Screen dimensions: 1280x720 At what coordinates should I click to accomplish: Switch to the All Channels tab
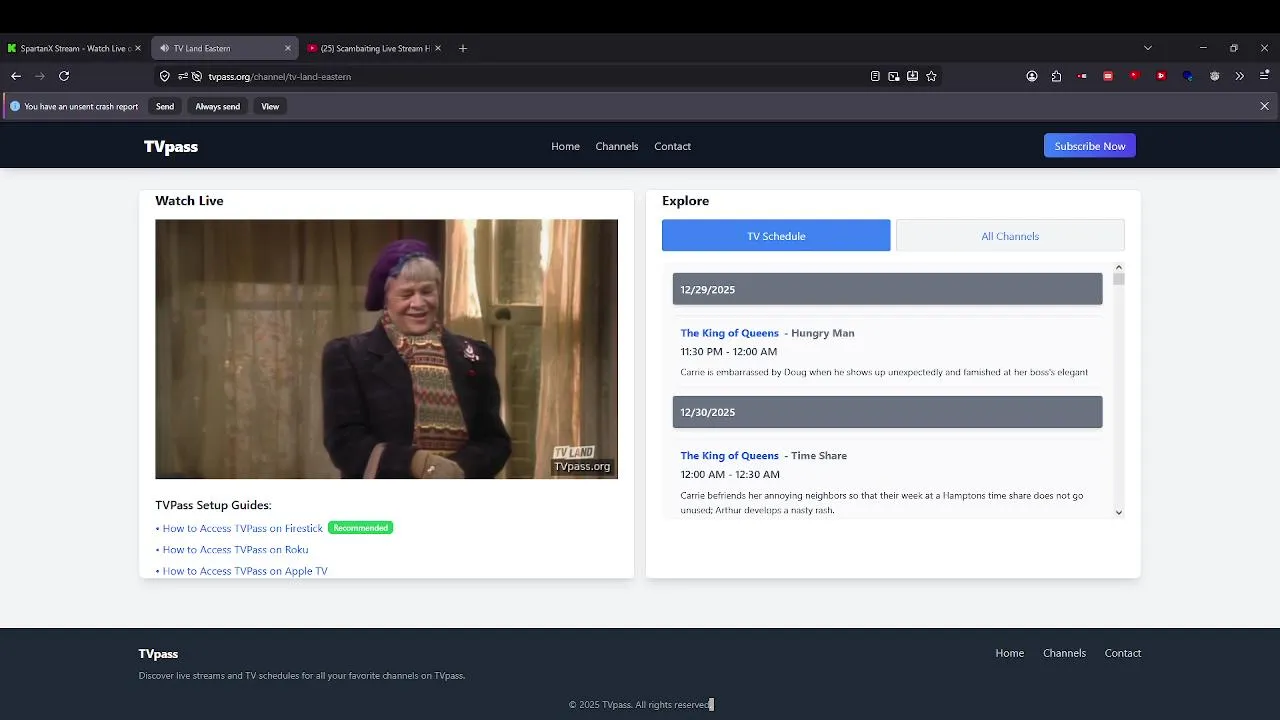pyautogui.click(x=1010, y=236)
